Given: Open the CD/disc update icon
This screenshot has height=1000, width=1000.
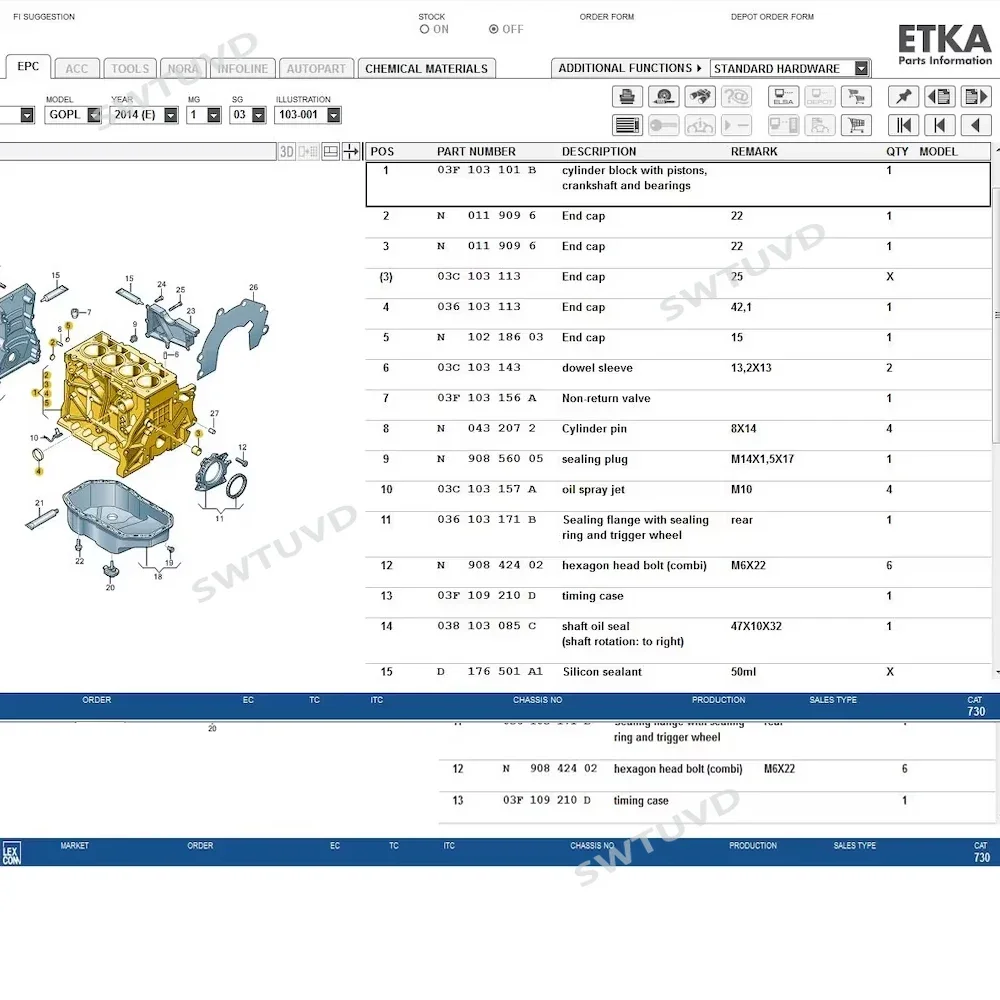Looking at the screenshot, I should pos(663,96).
